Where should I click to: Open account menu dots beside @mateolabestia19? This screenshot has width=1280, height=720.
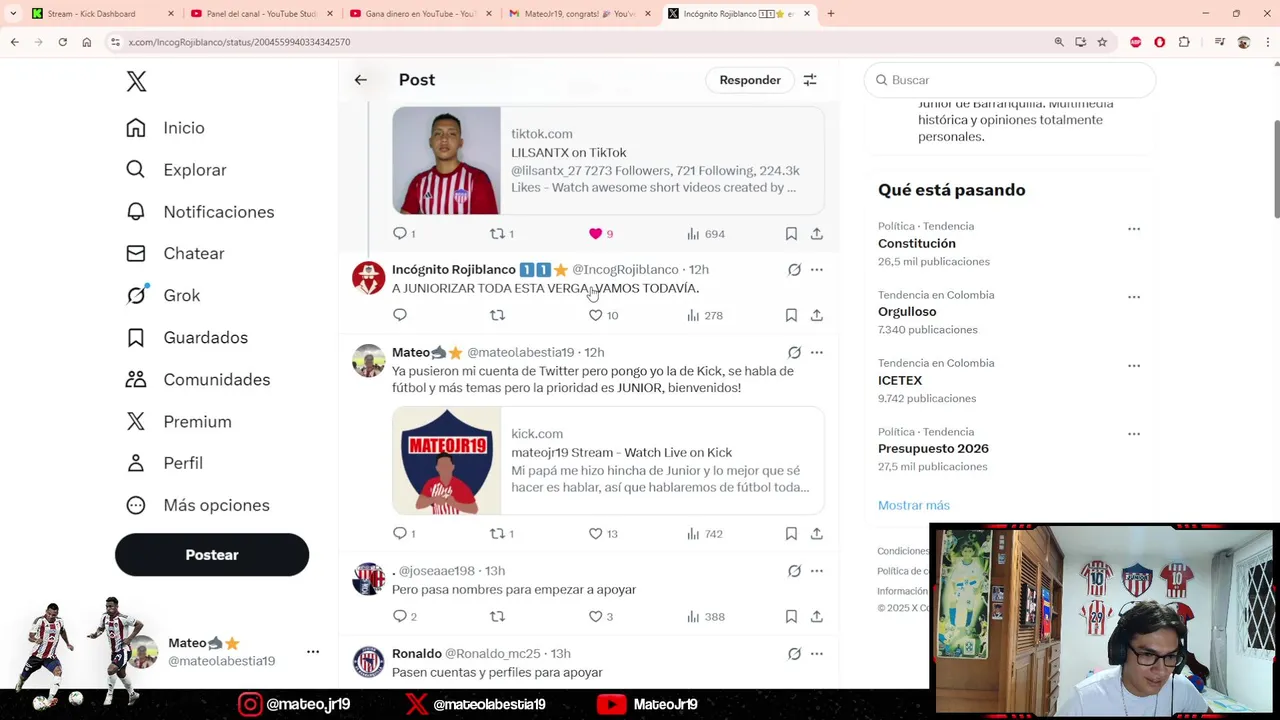point(313,652)
